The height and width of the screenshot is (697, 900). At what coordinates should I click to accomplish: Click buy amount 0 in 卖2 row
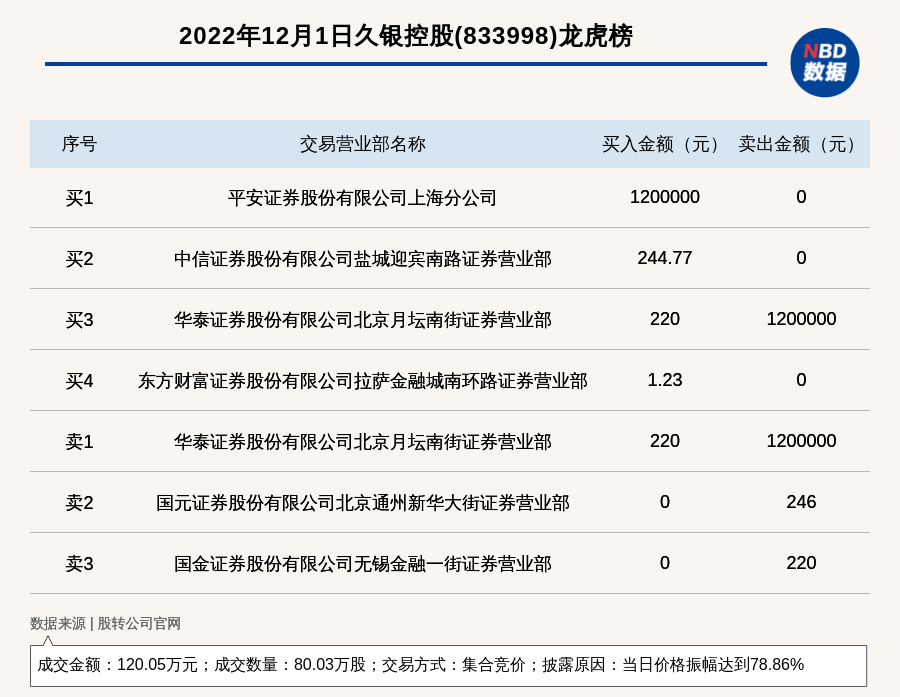665,501
